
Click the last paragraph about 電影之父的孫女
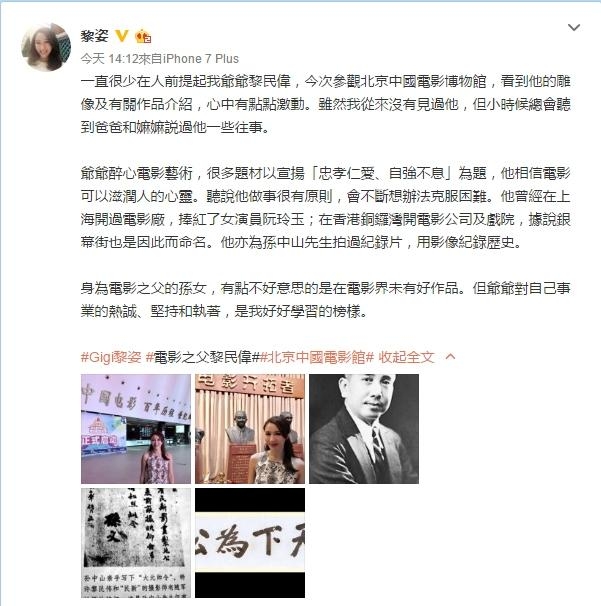(x=325, y=300)
